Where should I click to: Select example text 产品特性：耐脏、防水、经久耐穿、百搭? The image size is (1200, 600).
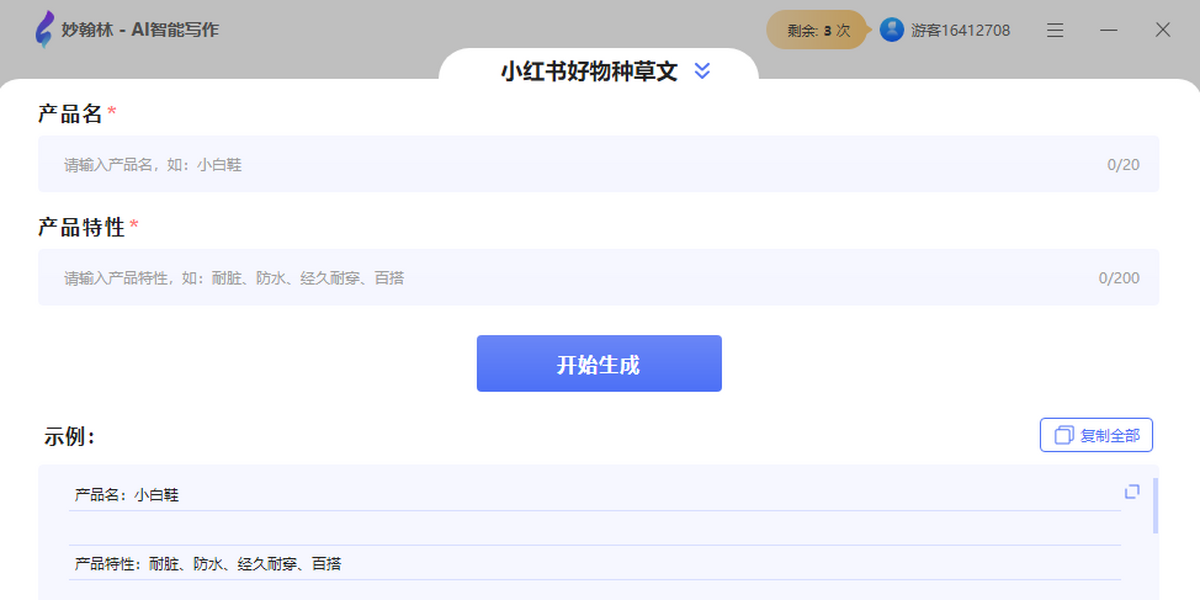click(208, 564)
